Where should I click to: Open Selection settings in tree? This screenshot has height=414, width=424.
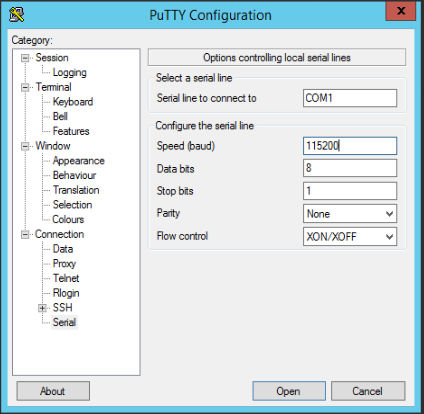coord(72,205)
